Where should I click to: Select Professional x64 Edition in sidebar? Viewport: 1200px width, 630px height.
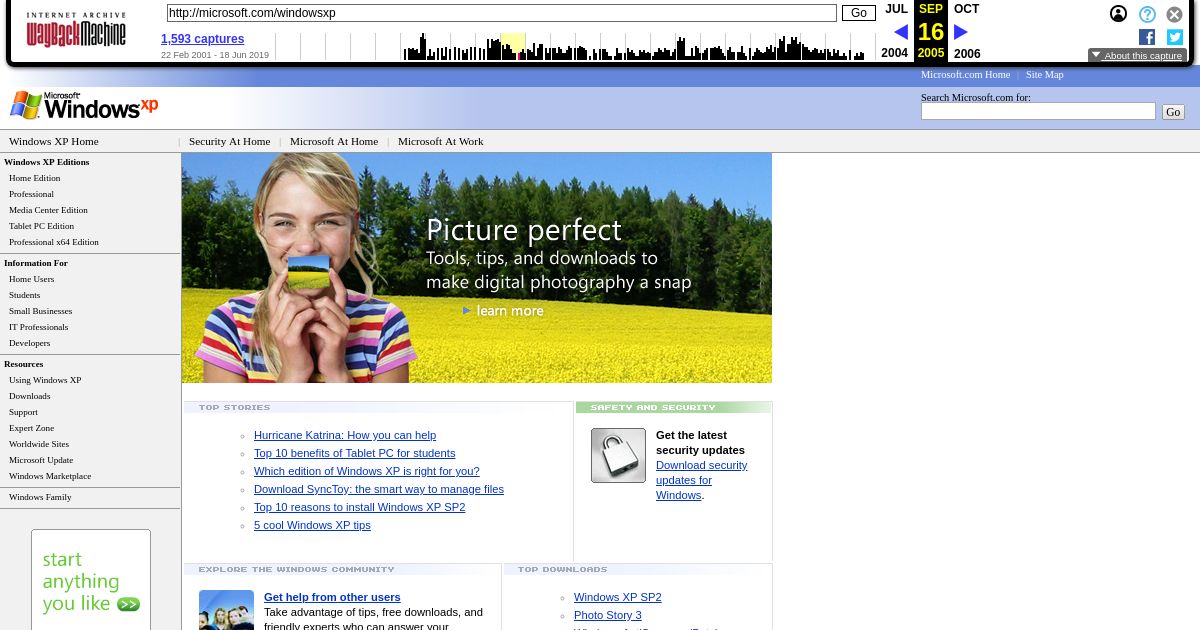click(x=54, y=242)
